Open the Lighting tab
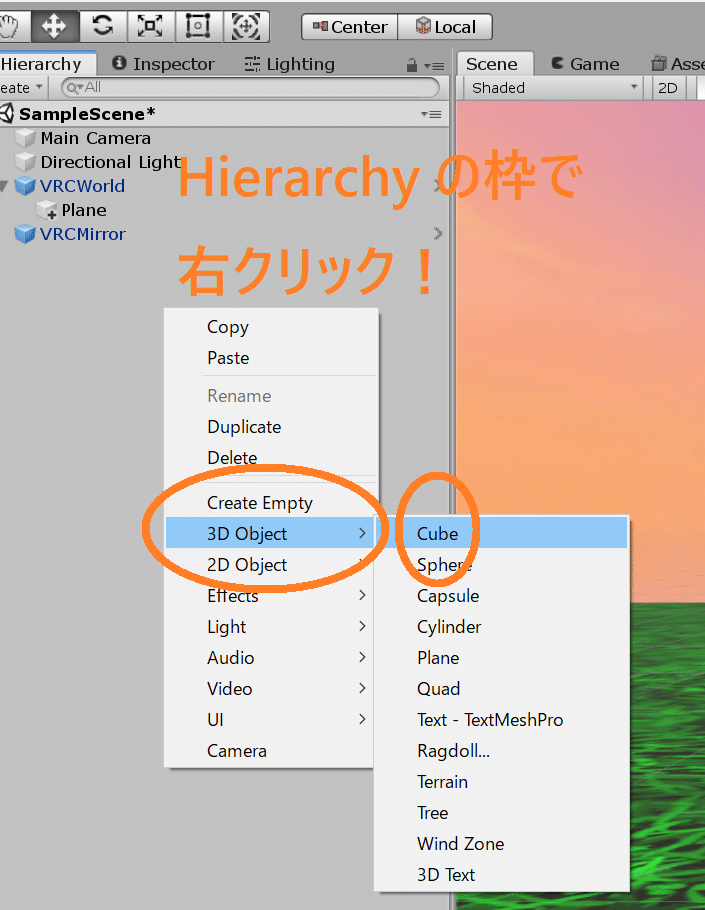 coord(289,64)
